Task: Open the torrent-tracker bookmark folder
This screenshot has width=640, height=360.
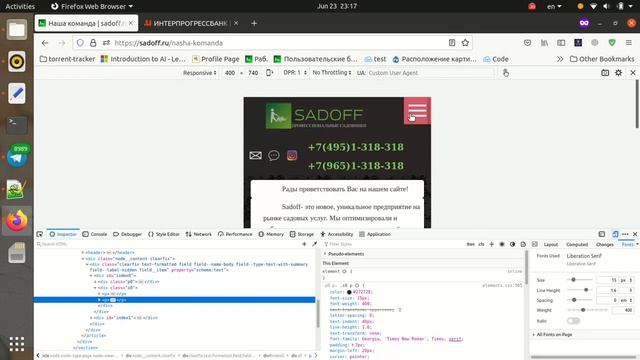Action: pos(67,59)
